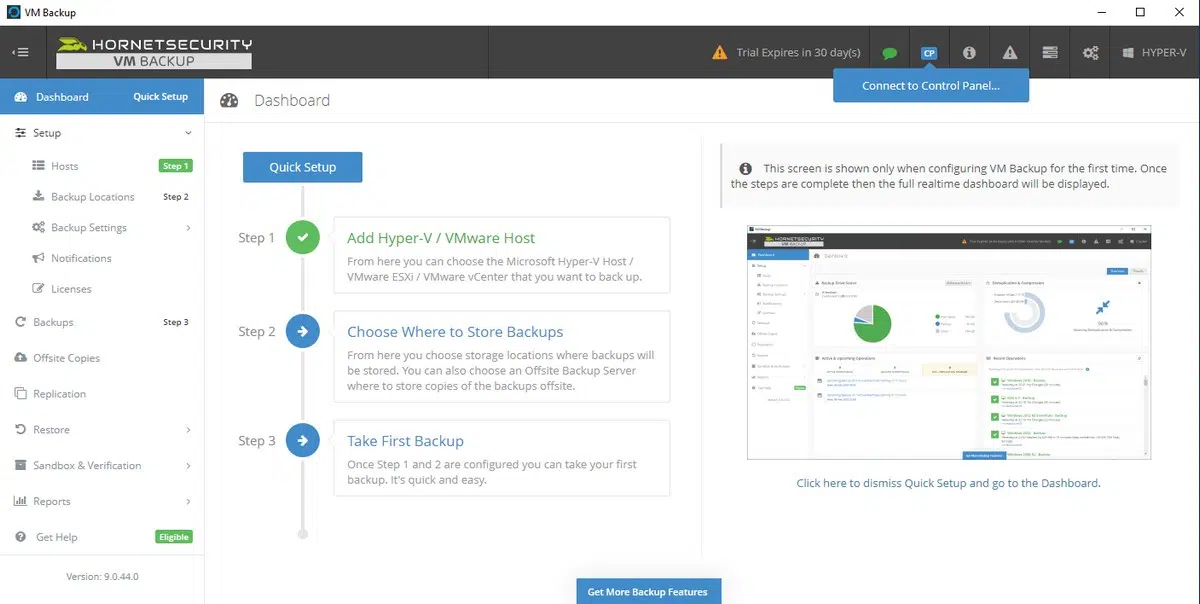The height and width of the screenshot is (604, 1200).
Task: Click the Licenses edit icon
Action: 38,289
